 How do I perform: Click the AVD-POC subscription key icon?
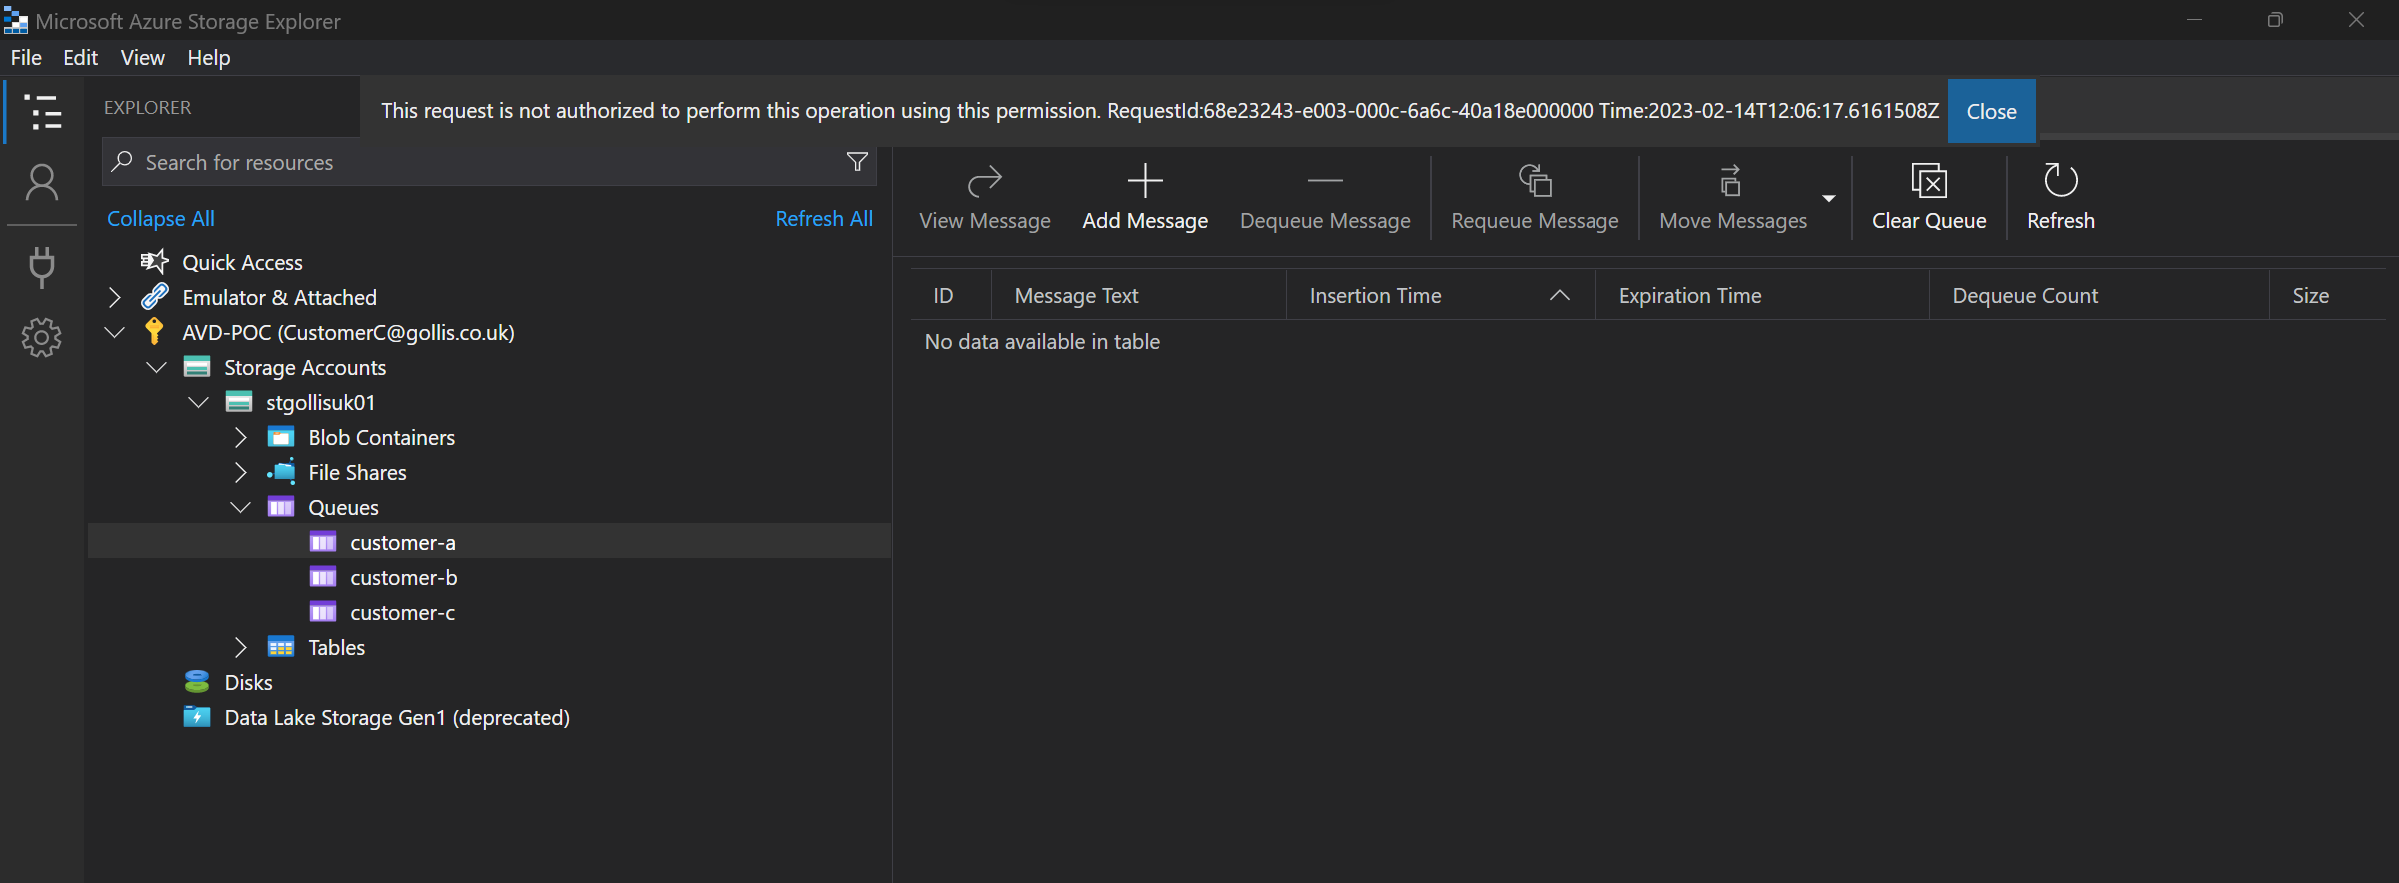(154, 331)
